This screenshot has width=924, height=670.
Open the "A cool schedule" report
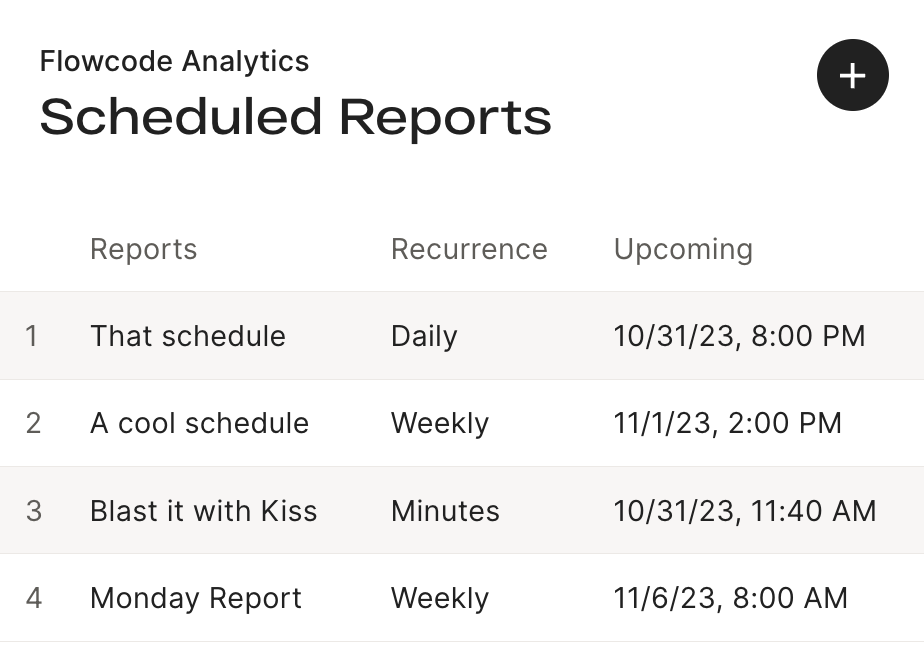199,424
